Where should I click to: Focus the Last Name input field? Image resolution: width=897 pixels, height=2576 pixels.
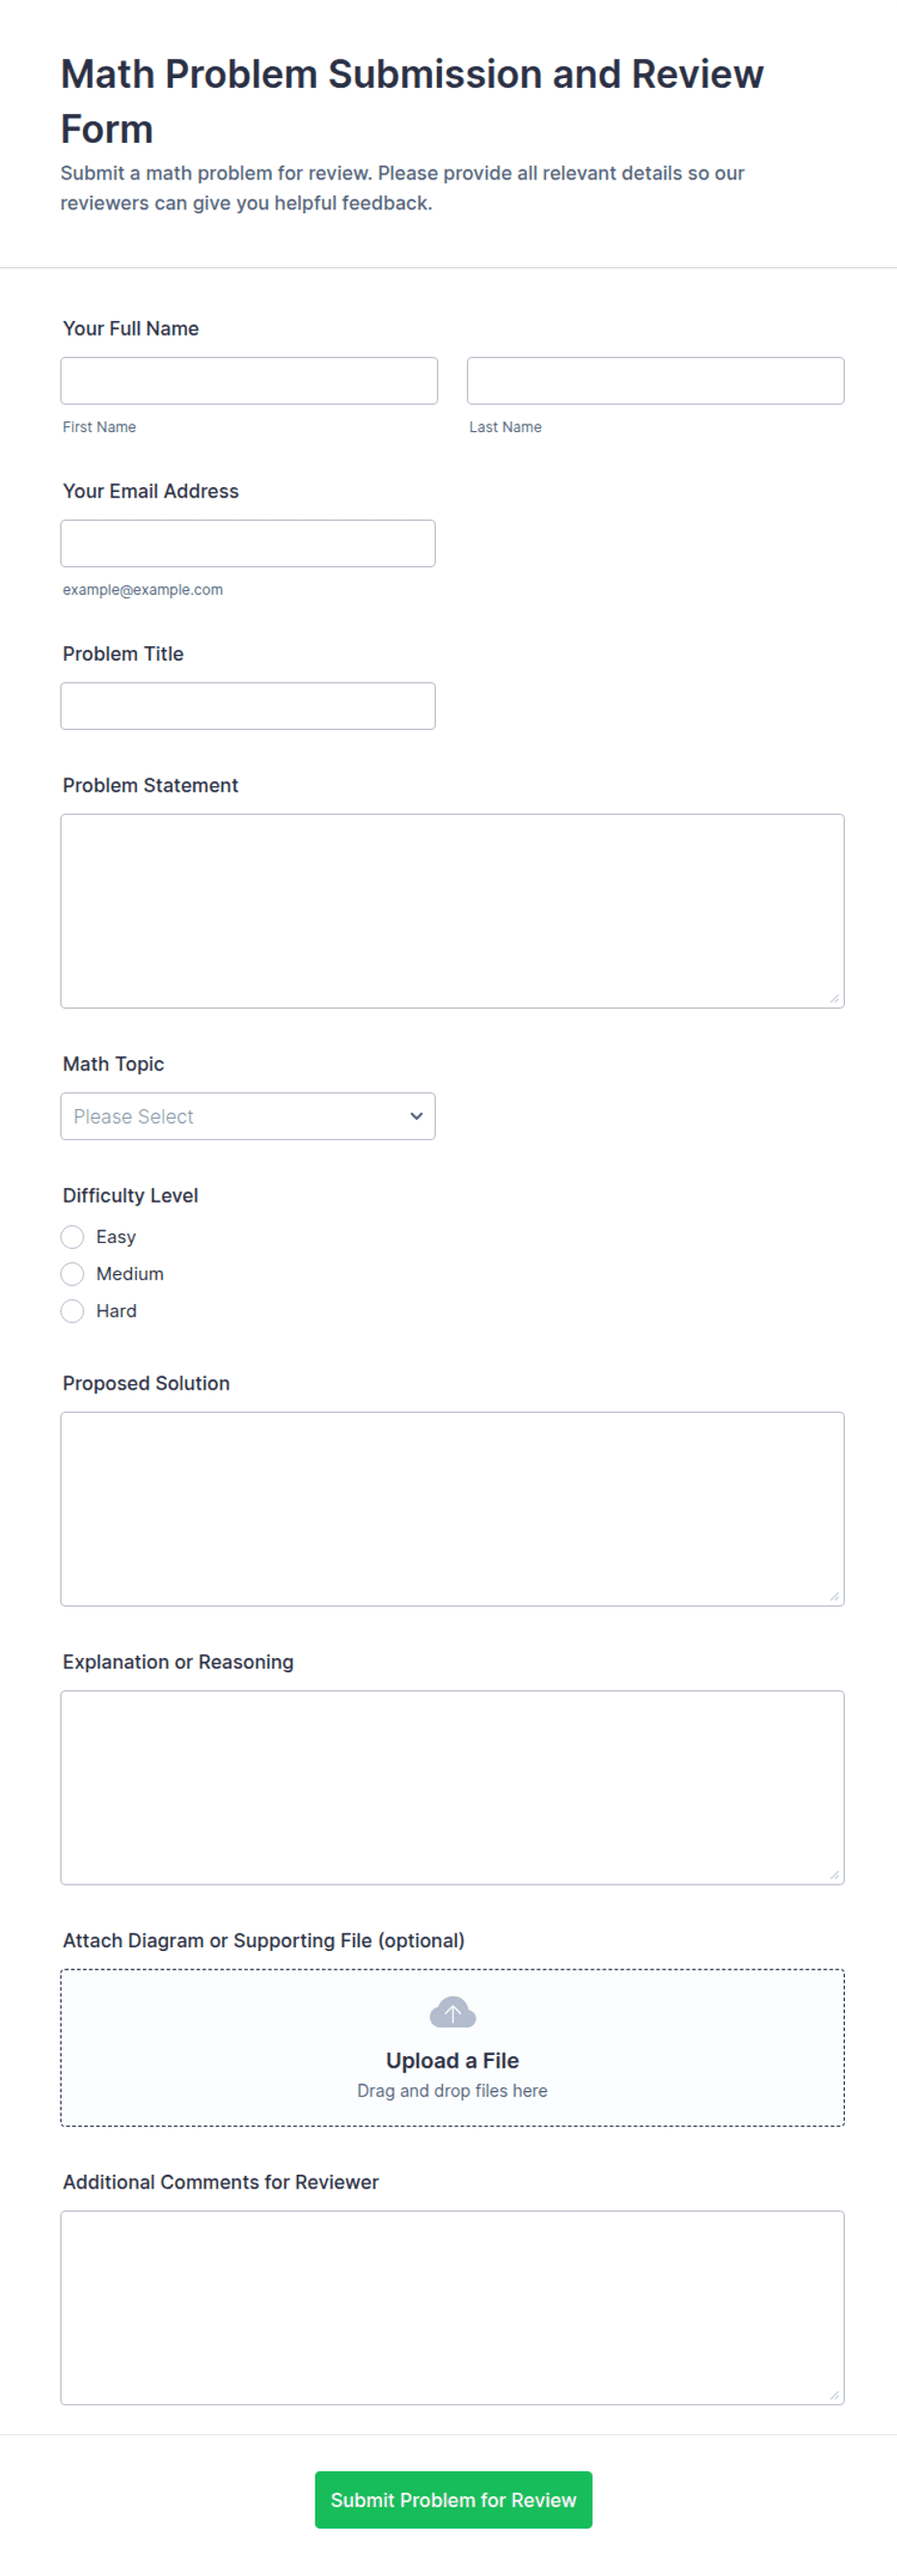(x=655, y=381)
